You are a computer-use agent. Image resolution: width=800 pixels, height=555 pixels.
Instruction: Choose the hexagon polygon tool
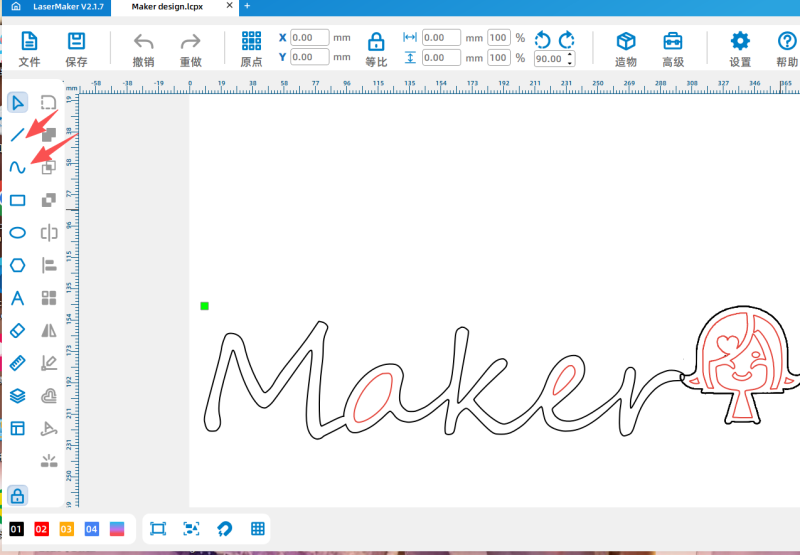pos(17,265)
